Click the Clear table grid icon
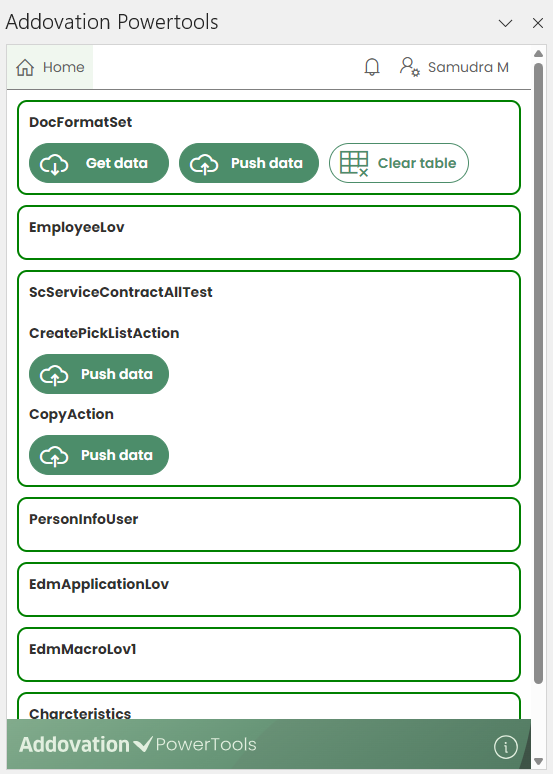The height and width of the screenshot is (774, 553). pos(354,163)
